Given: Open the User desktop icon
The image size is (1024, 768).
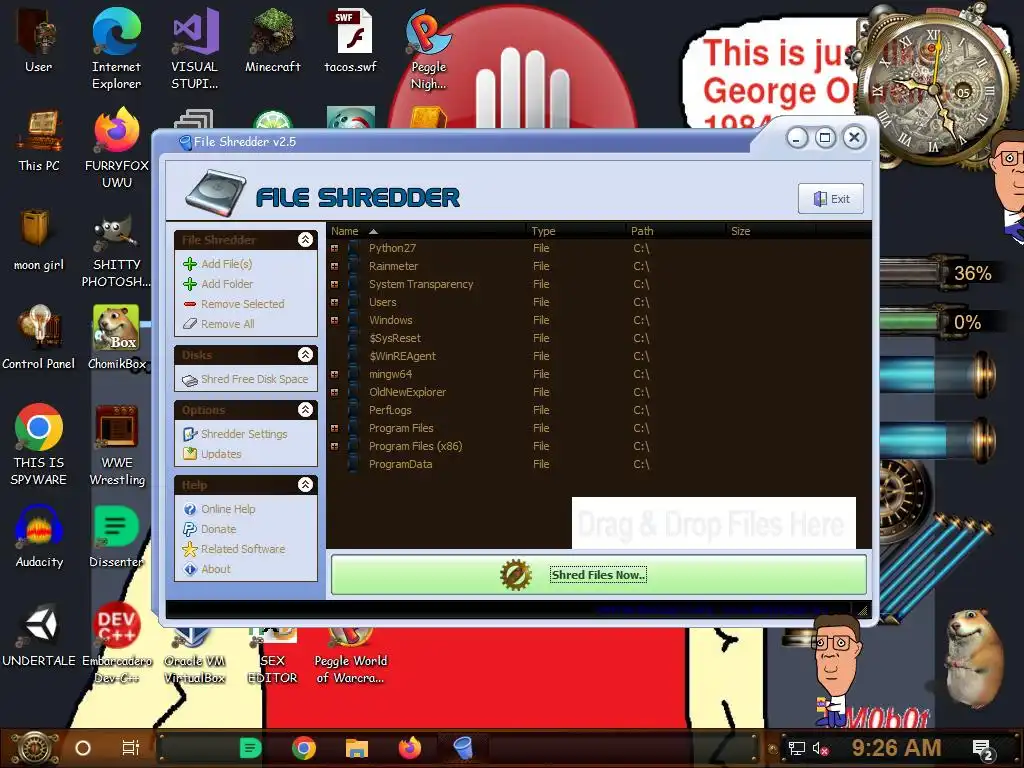Looking at the screenshot, I should pos(39,40).
